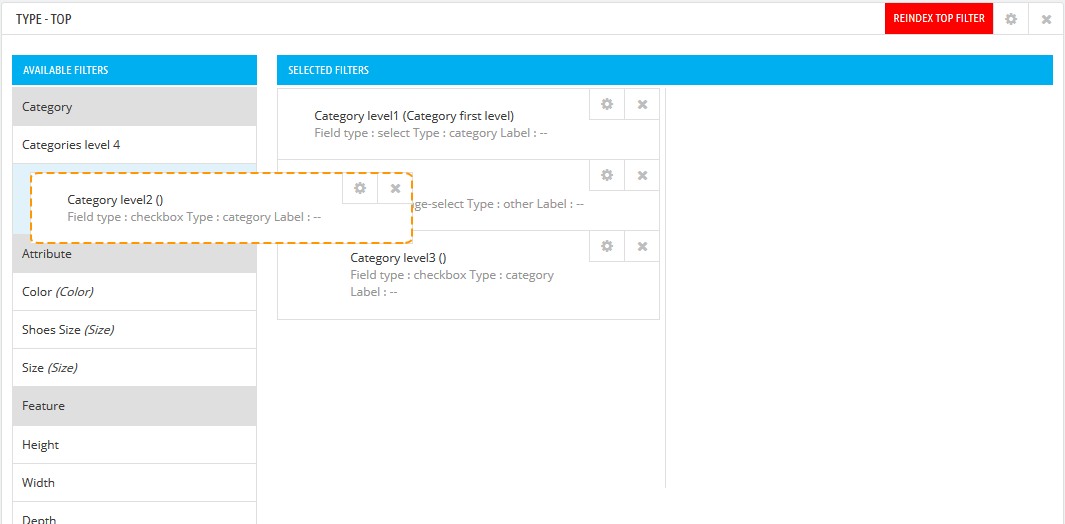1065x524 pixels.
Task: Select the Width feature filter
Action: coord(134,483)
